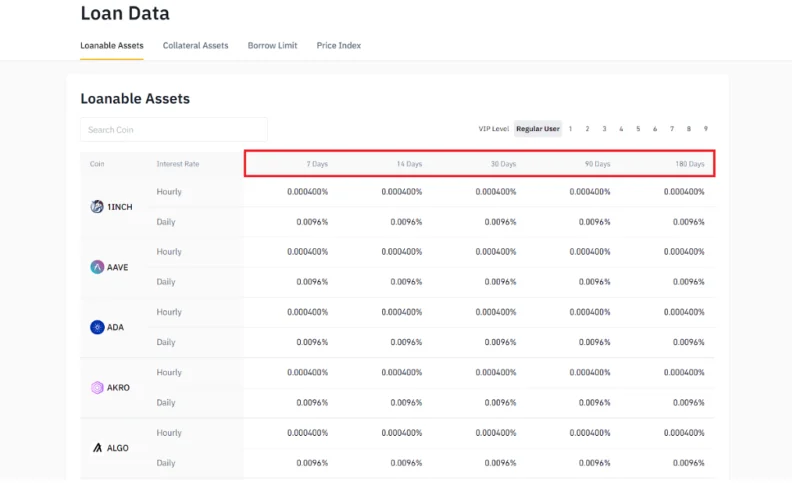Click the ALGO Daily row label

coord(166,463)
